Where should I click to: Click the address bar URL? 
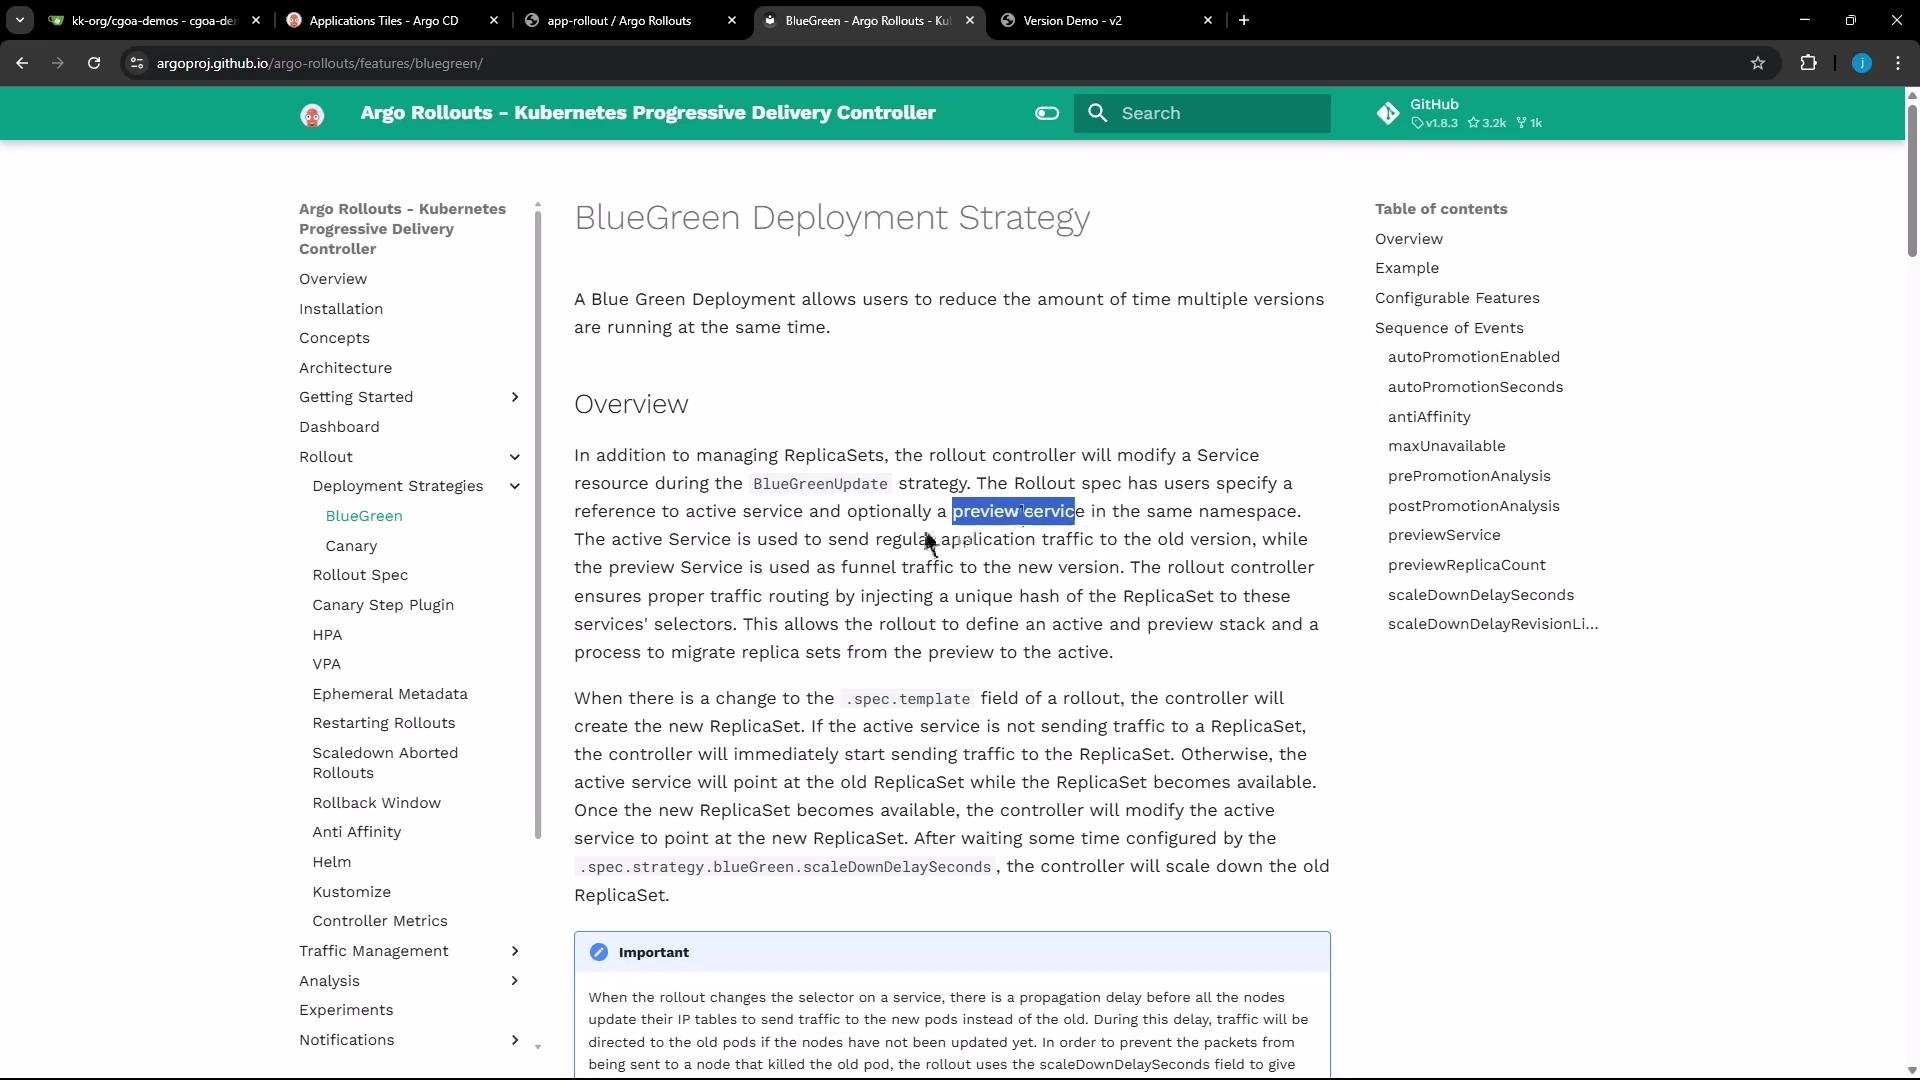click(x=320, y=63)
